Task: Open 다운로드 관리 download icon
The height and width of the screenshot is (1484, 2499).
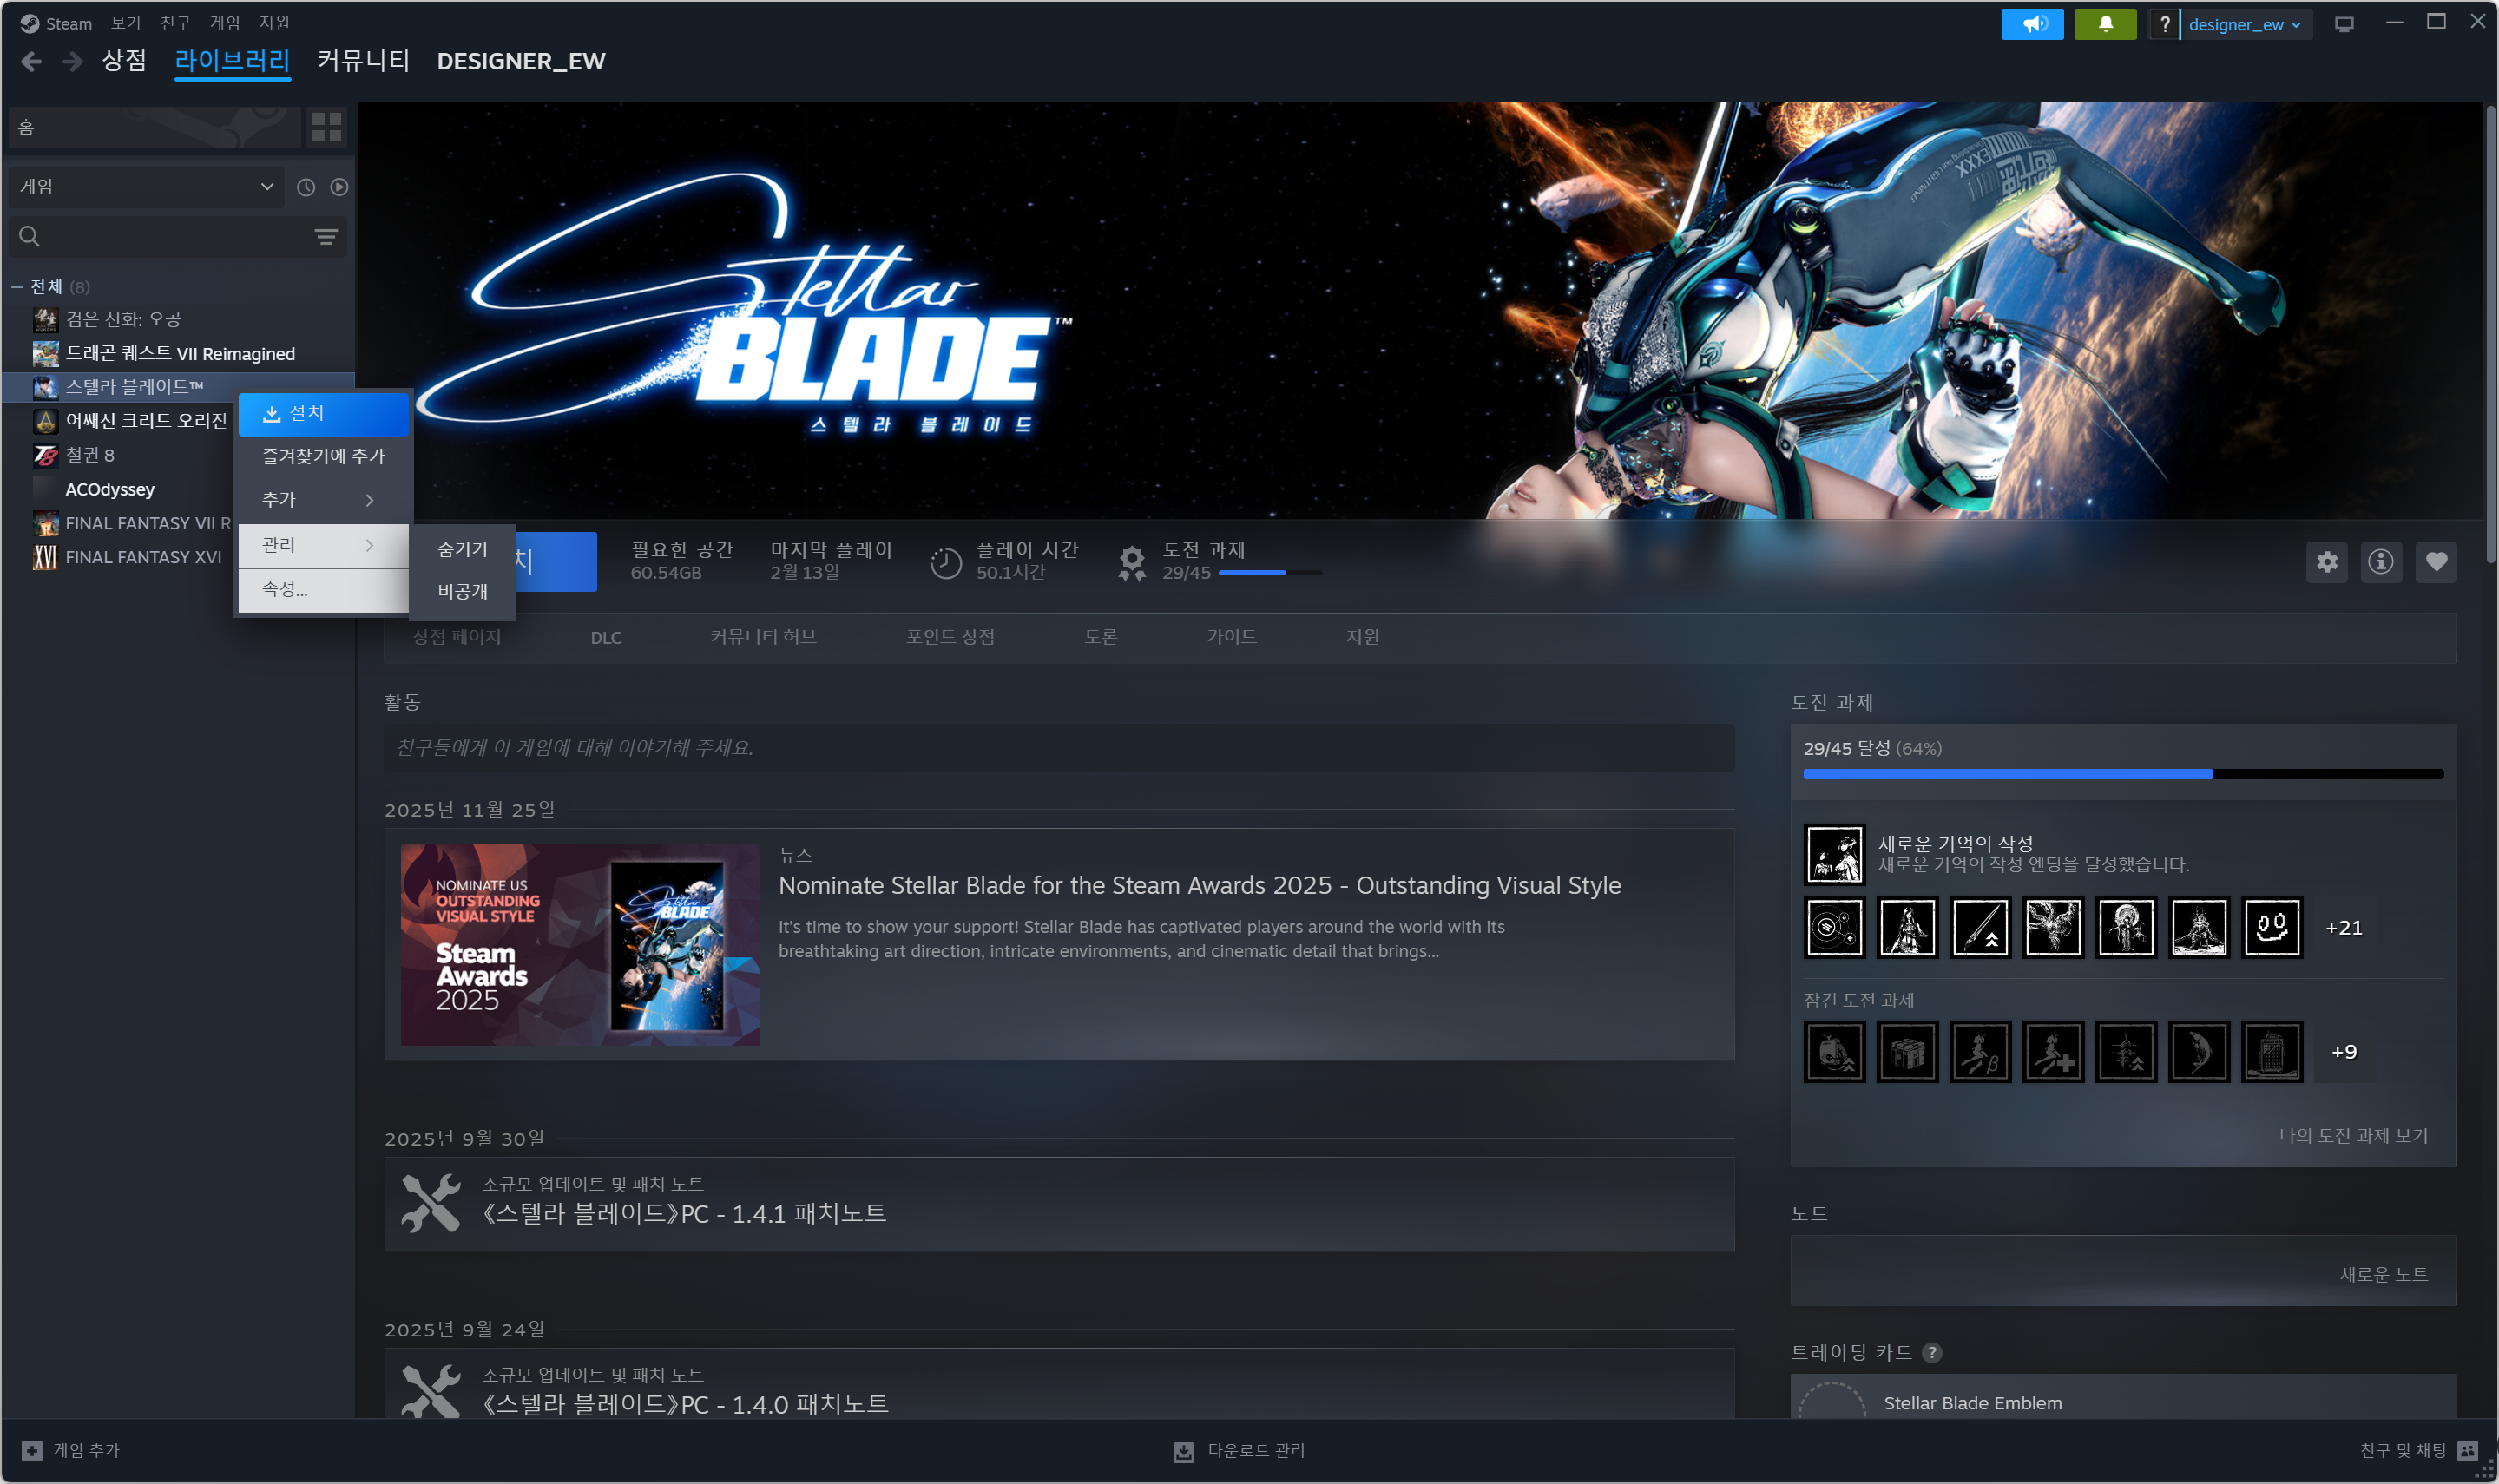Action: click(1183, 1451)
